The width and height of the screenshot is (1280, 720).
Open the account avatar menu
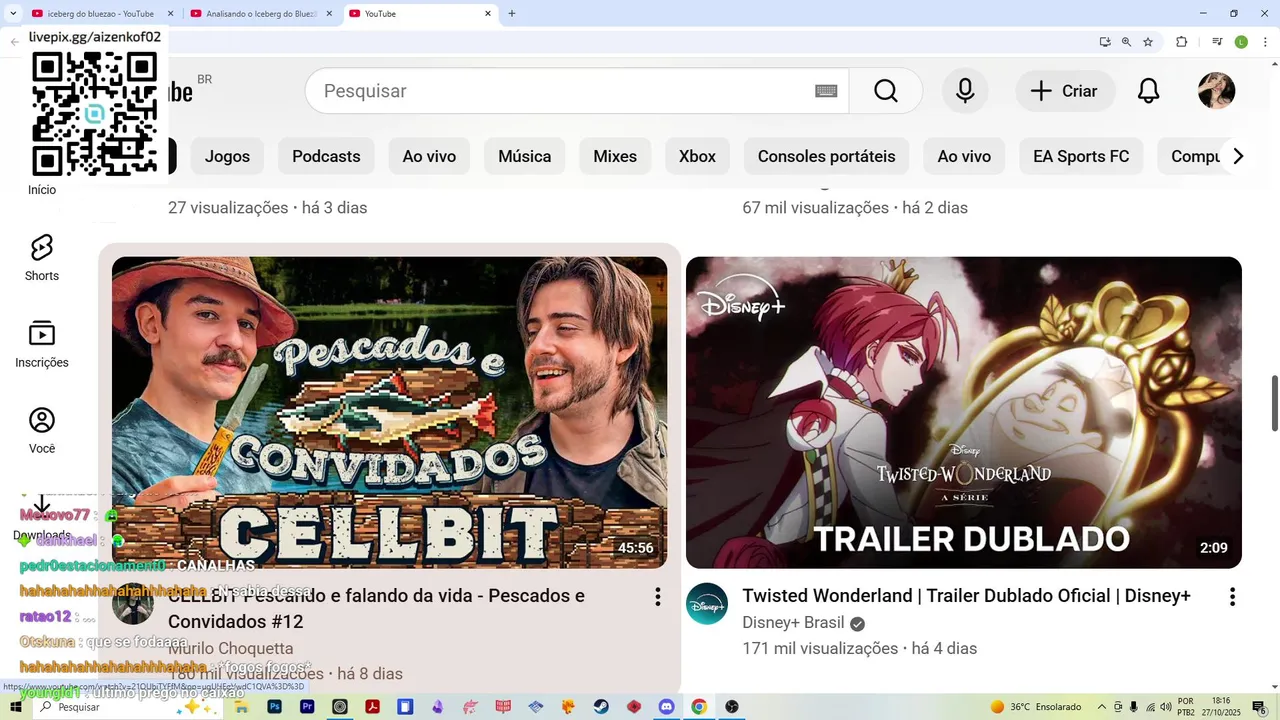click(1216, 91)
